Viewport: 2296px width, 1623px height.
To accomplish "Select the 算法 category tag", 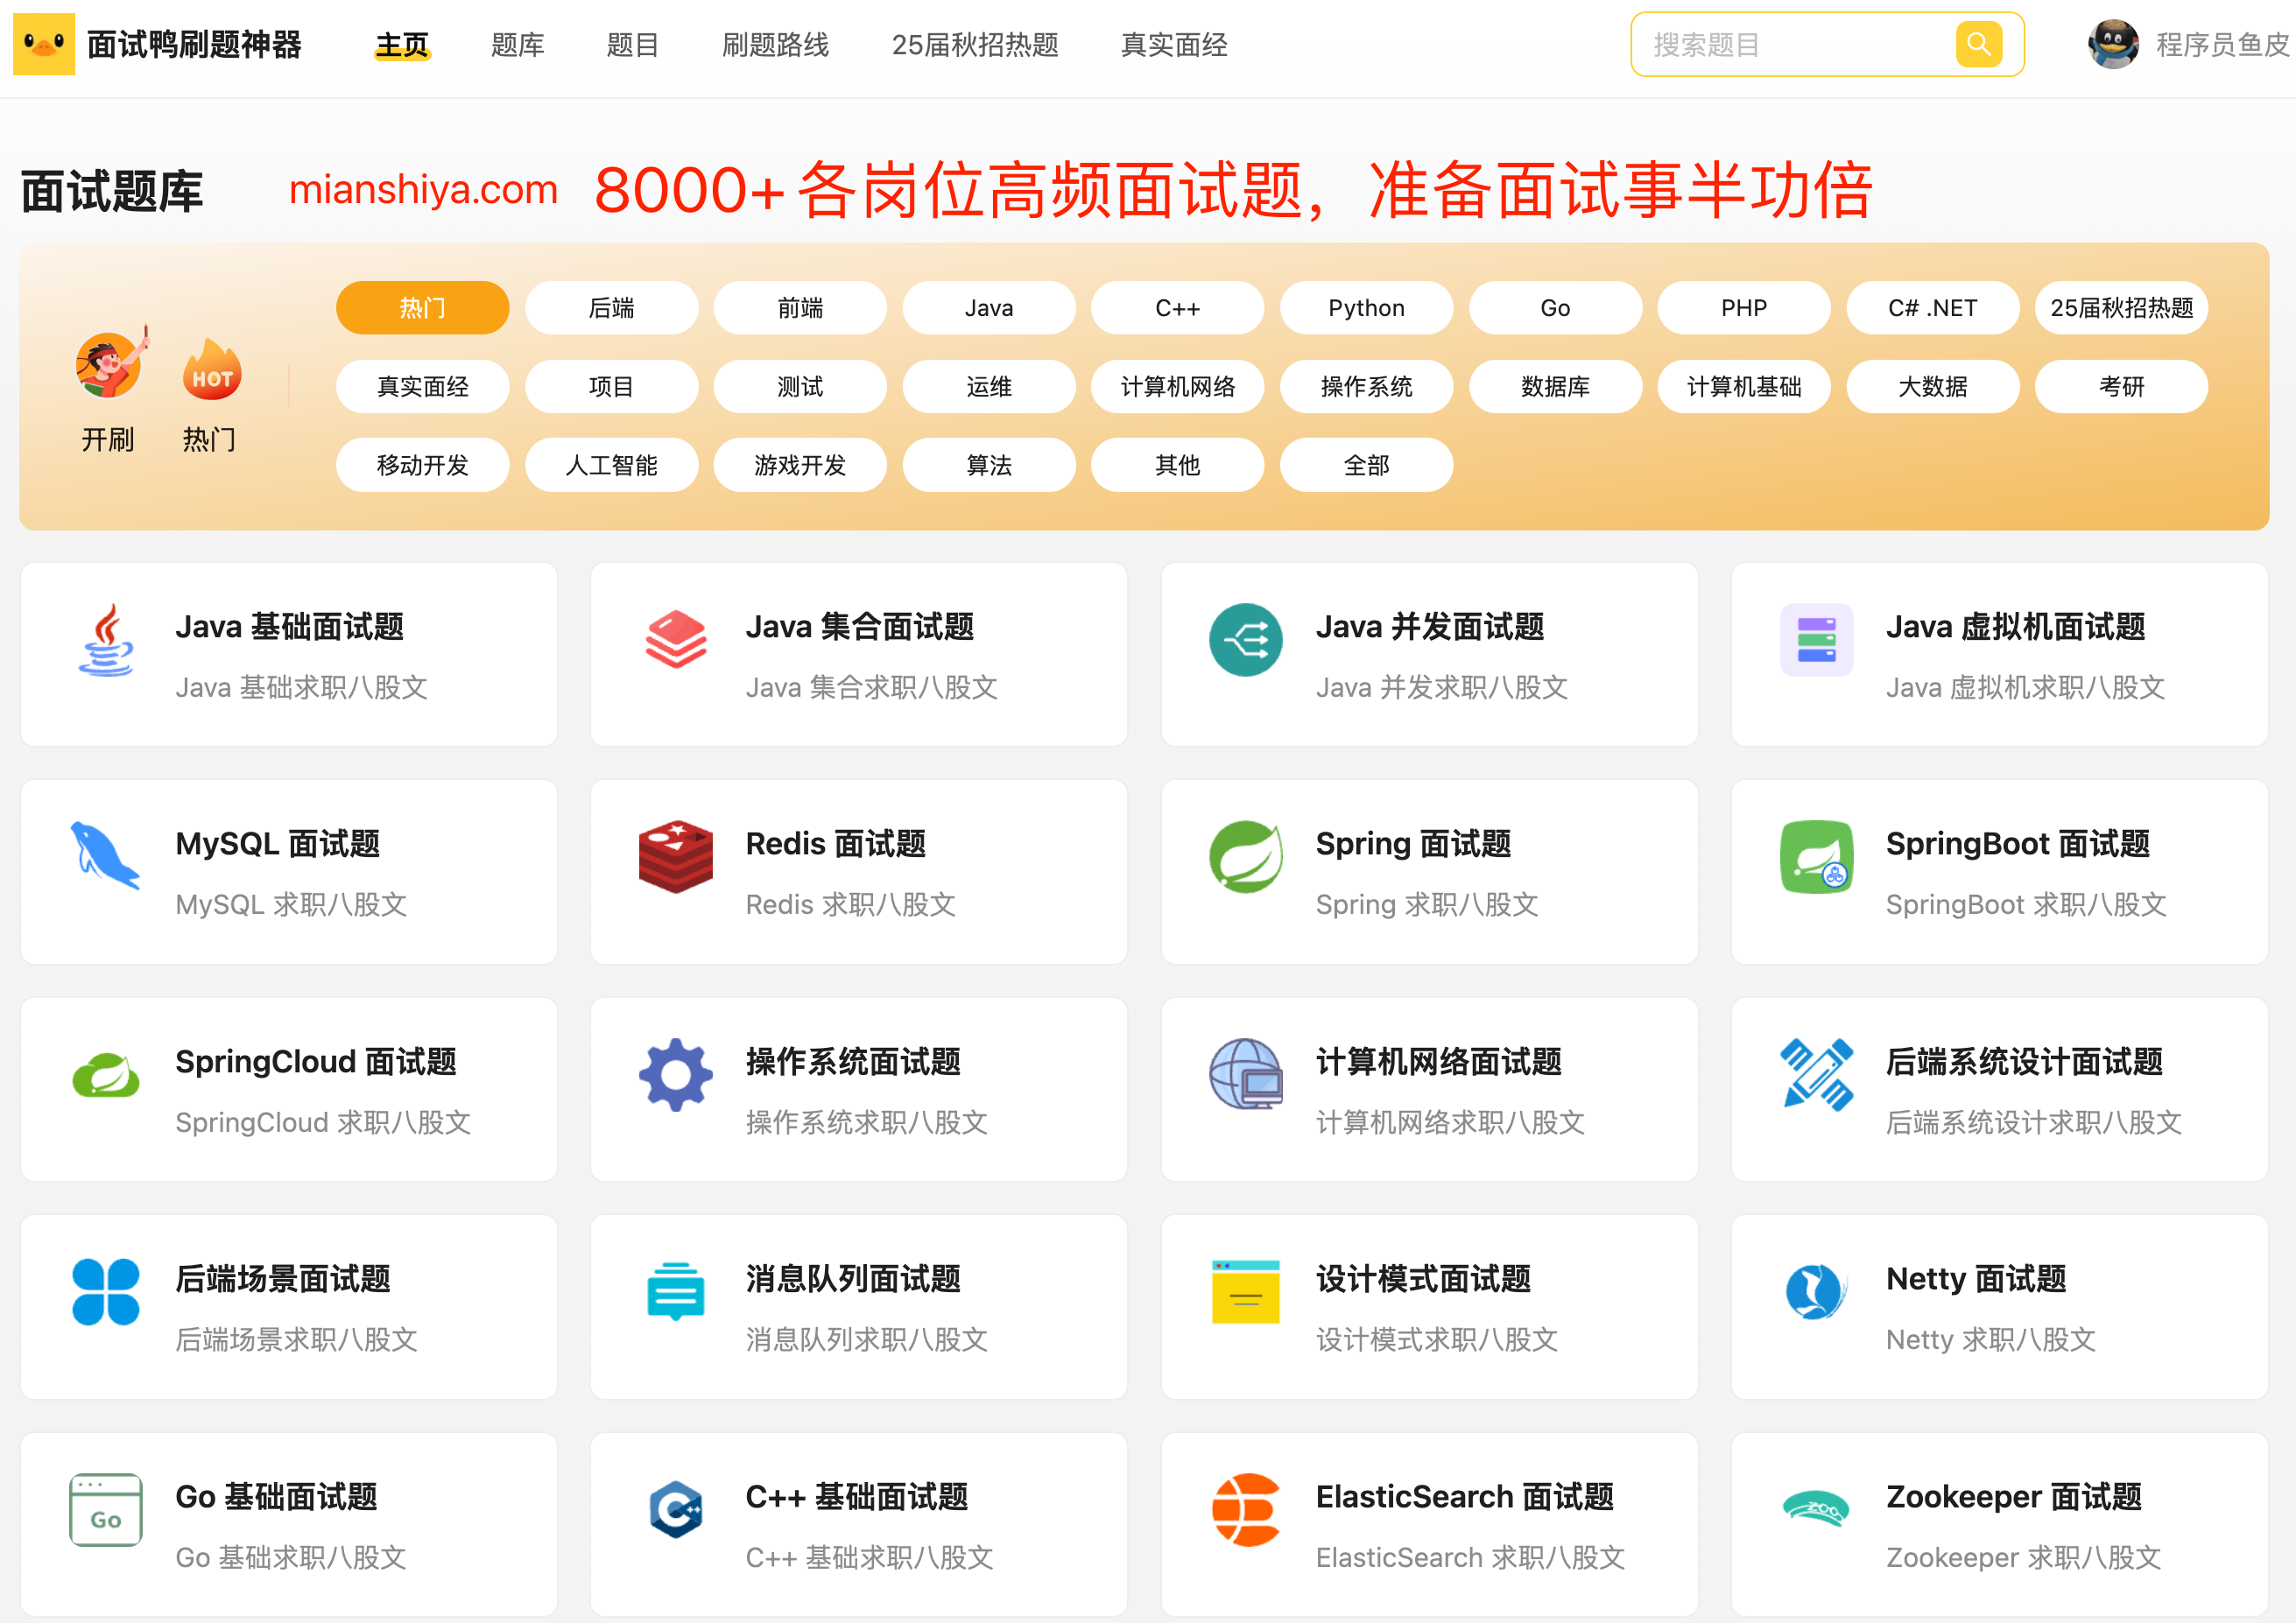I will coord(989,465).
